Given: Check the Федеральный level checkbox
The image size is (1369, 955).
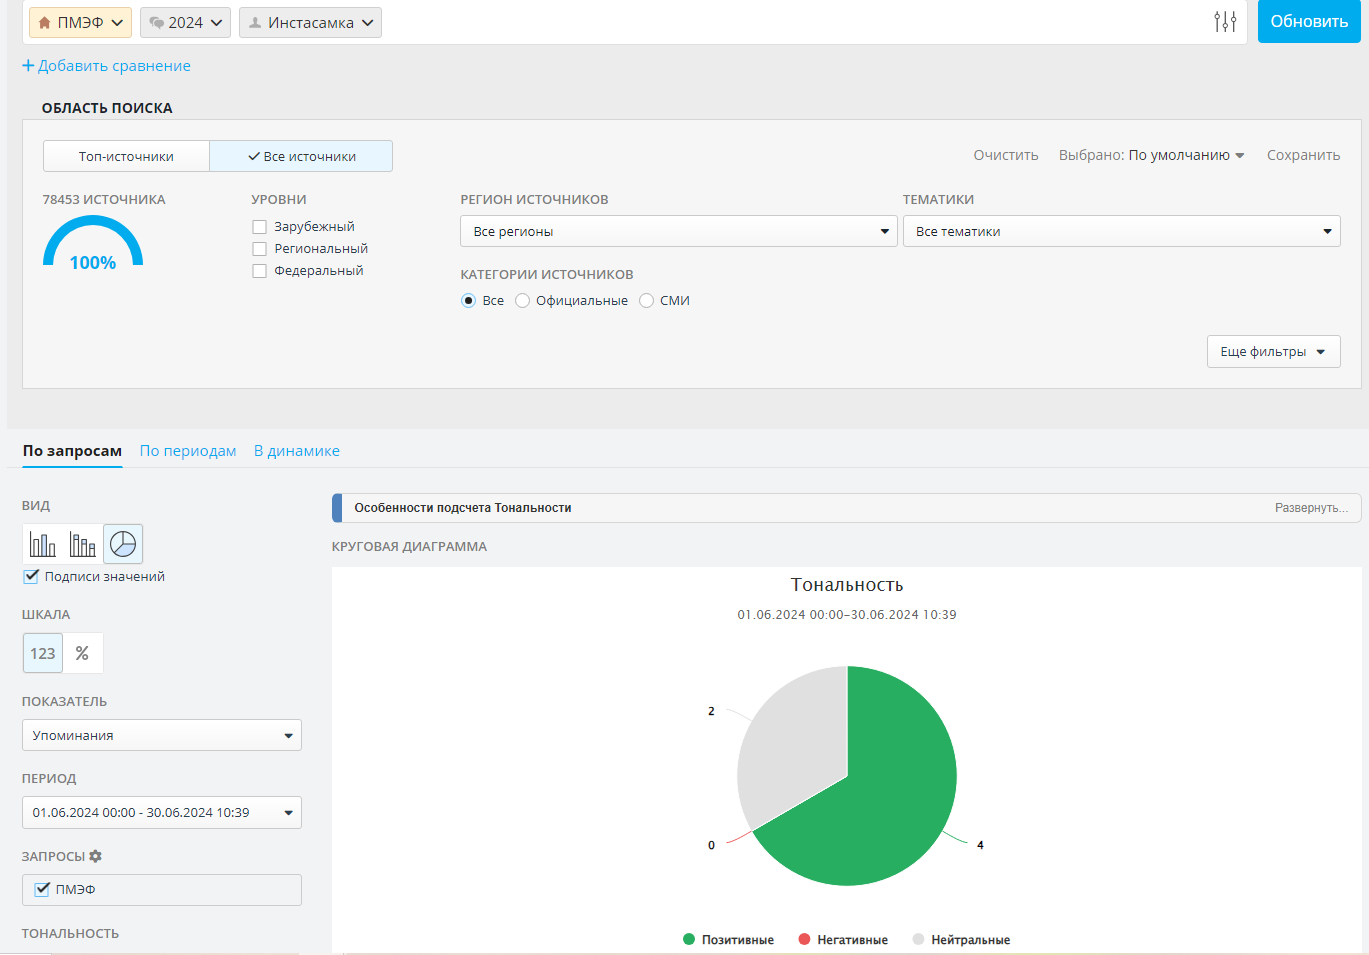Looking at the screenshot, I should 259,271.
